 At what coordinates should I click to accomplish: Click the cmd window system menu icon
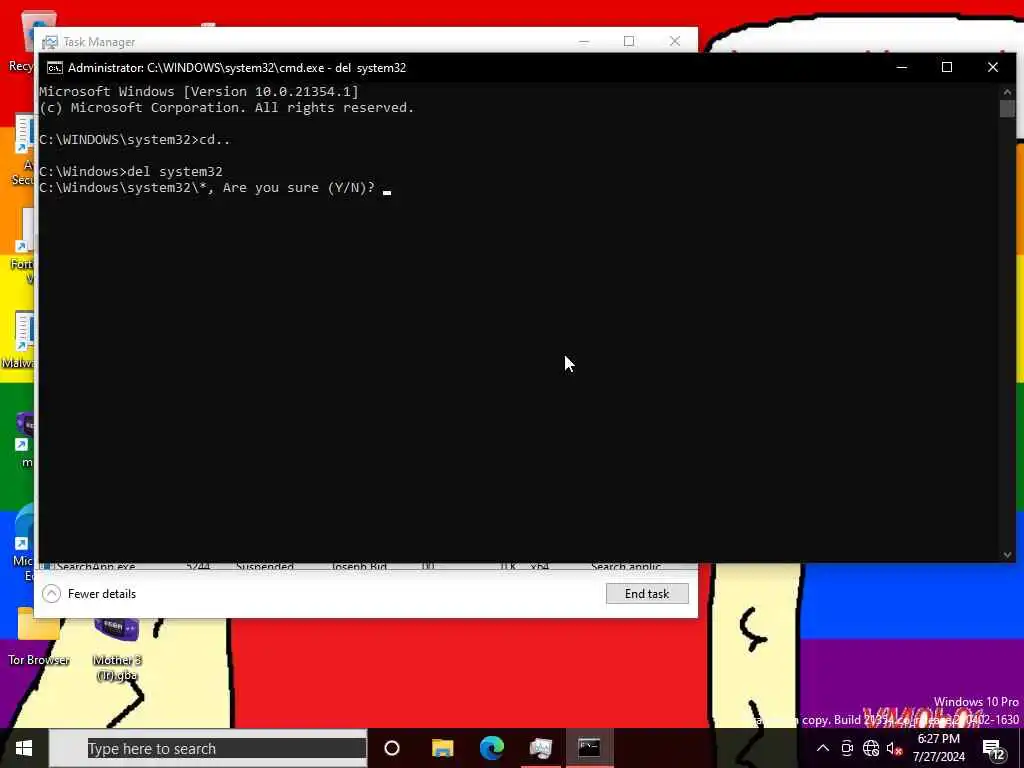click(x=55, y=68)
